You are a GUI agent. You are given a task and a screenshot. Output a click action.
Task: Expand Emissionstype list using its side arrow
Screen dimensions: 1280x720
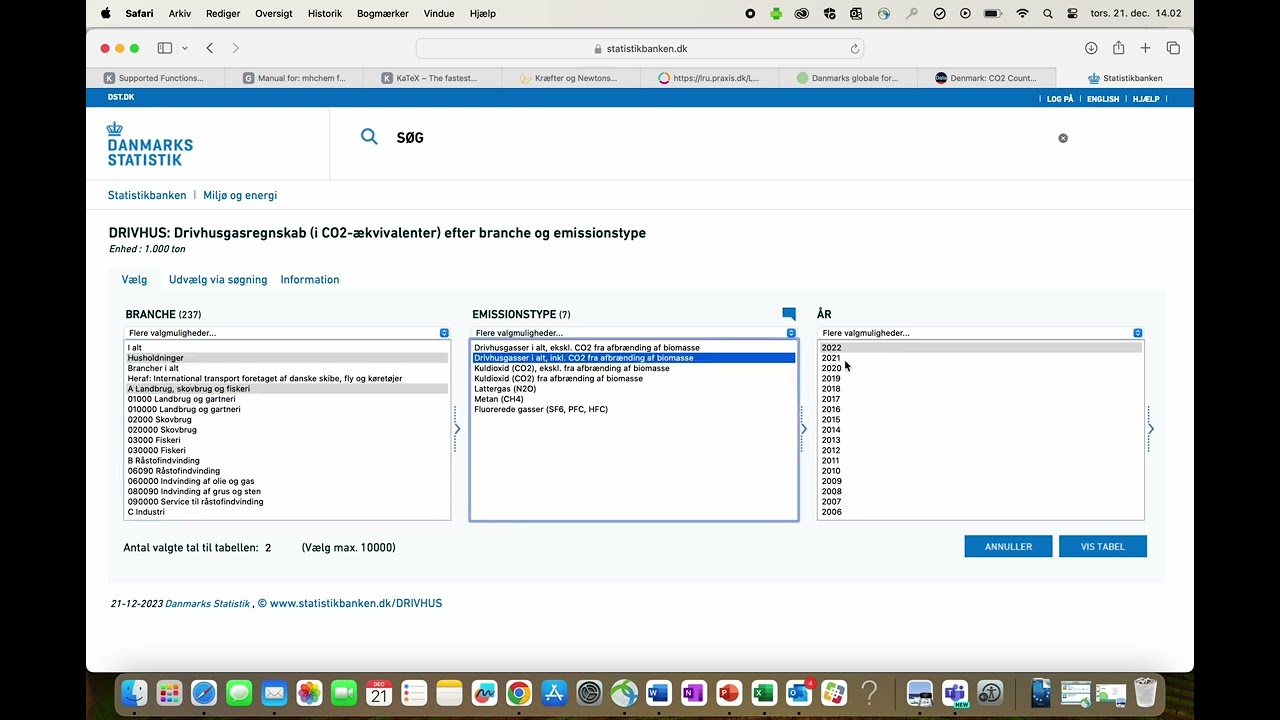[x=804, y=429]
